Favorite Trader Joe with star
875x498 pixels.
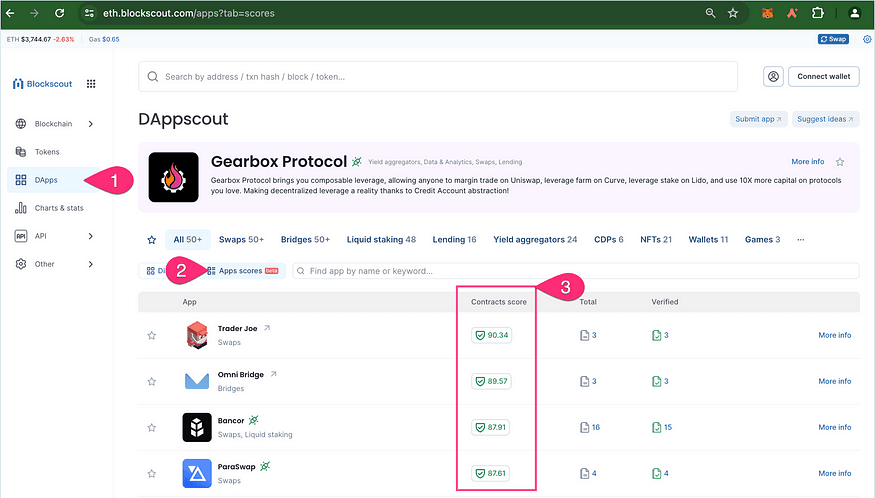(151, 336)
